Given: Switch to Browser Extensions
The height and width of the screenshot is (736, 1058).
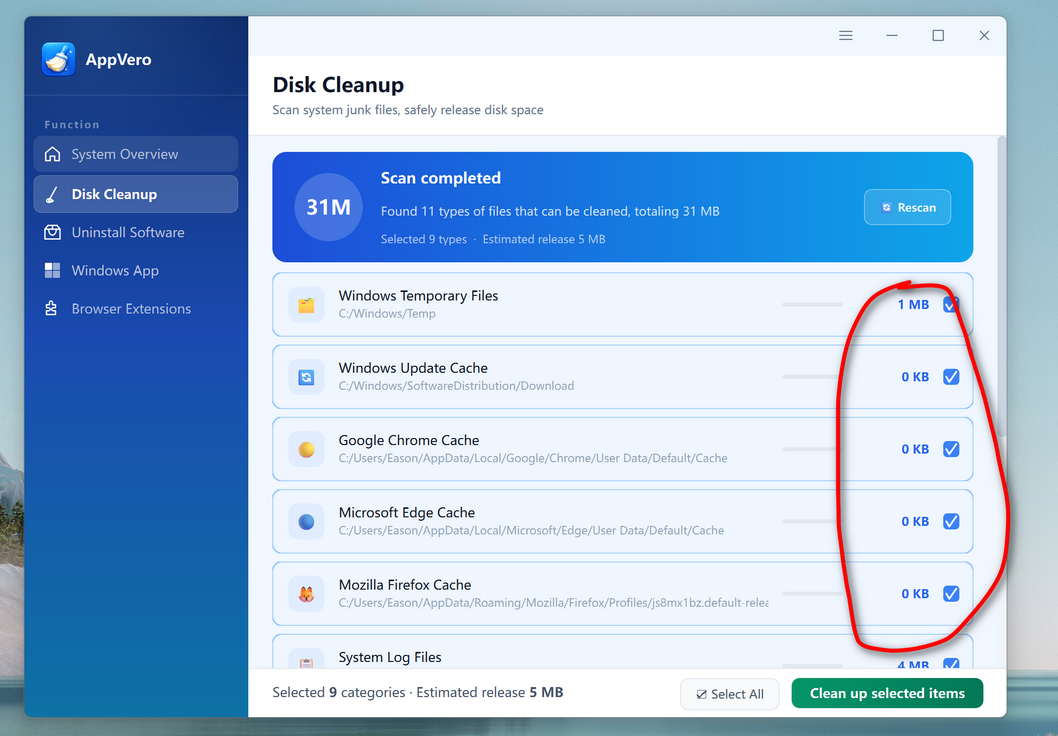Looking at the screenshot, I should (x=136, y=308).
